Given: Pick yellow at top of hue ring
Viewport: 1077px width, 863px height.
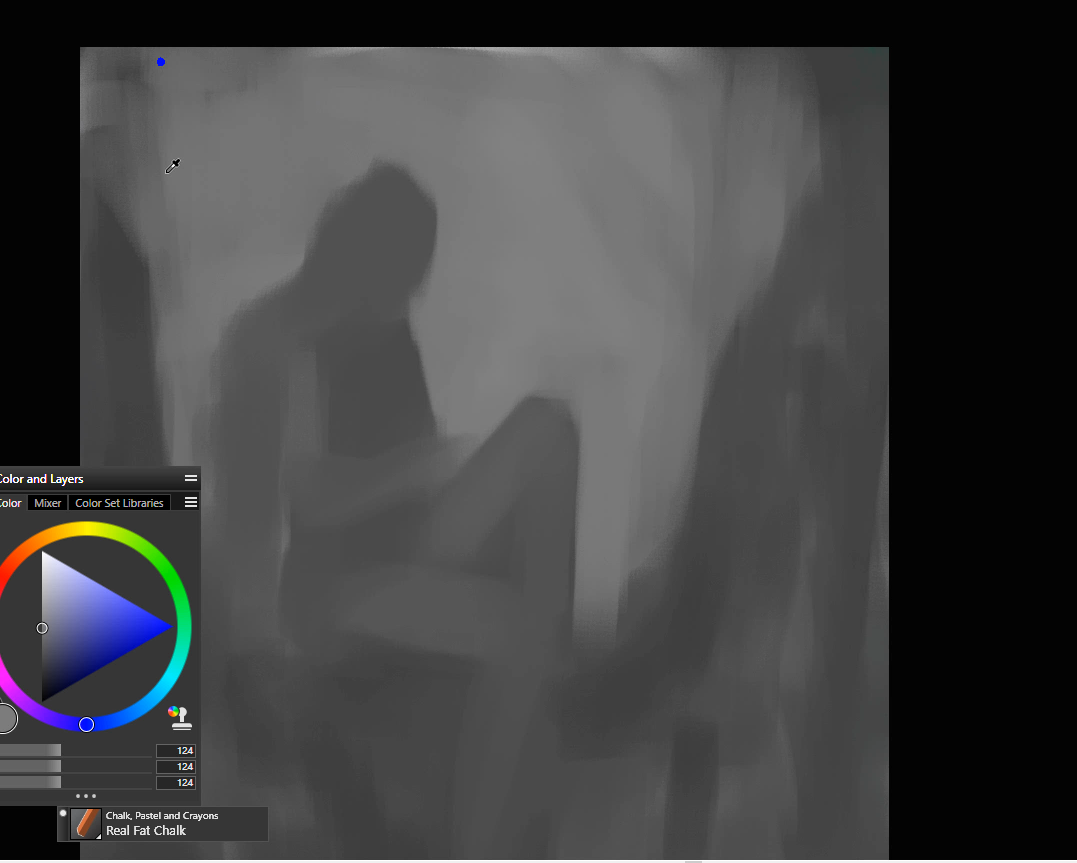Looking at the screenshot, I should coord(88,530).
